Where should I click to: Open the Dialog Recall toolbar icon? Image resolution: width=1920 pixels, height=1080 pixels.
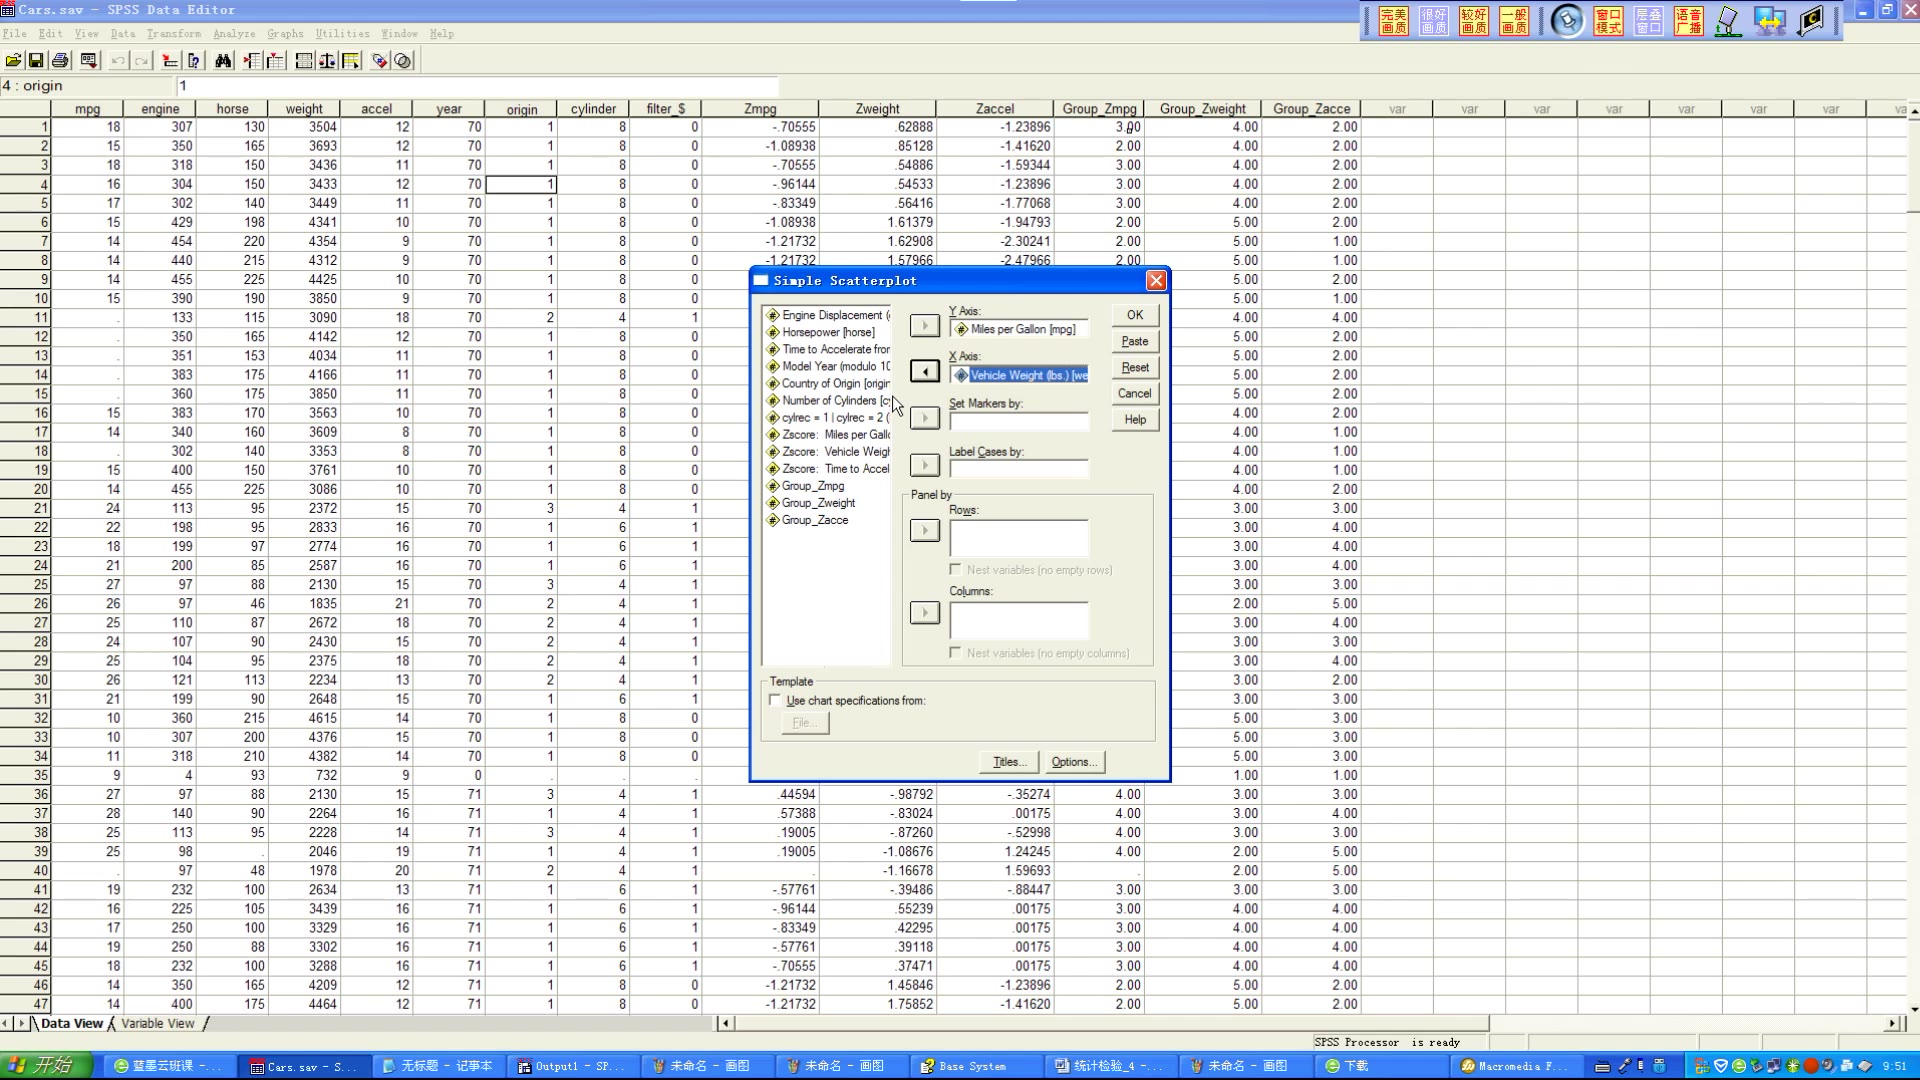pyautogui.click(x=89, y=61)
